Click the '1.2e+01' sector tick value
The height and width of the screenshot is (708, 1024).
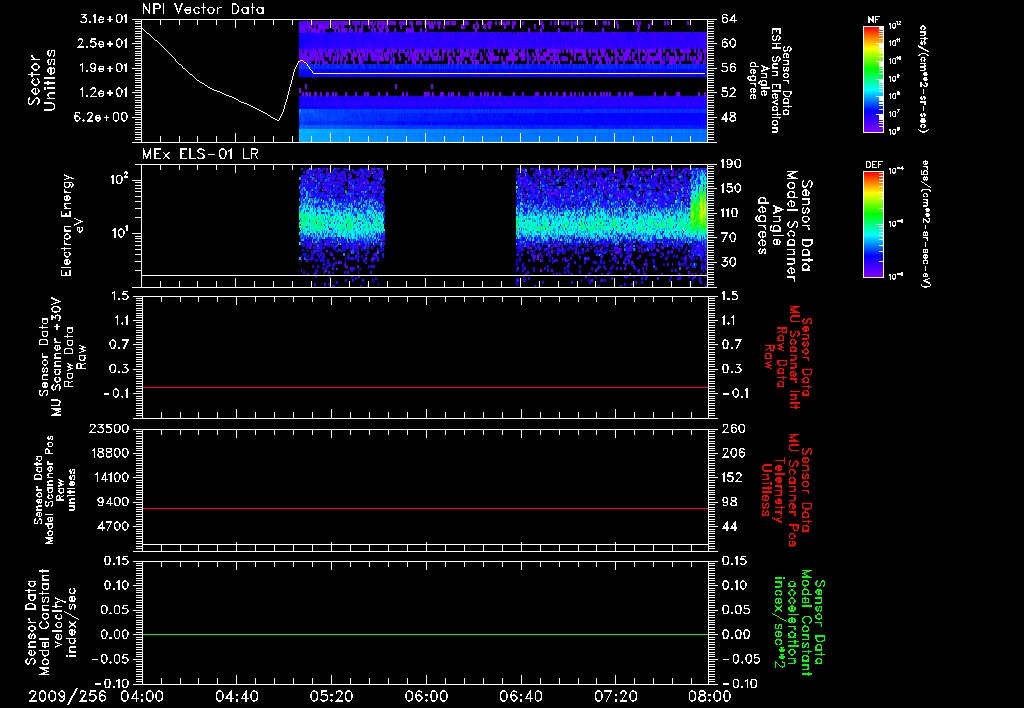point(104,93)
